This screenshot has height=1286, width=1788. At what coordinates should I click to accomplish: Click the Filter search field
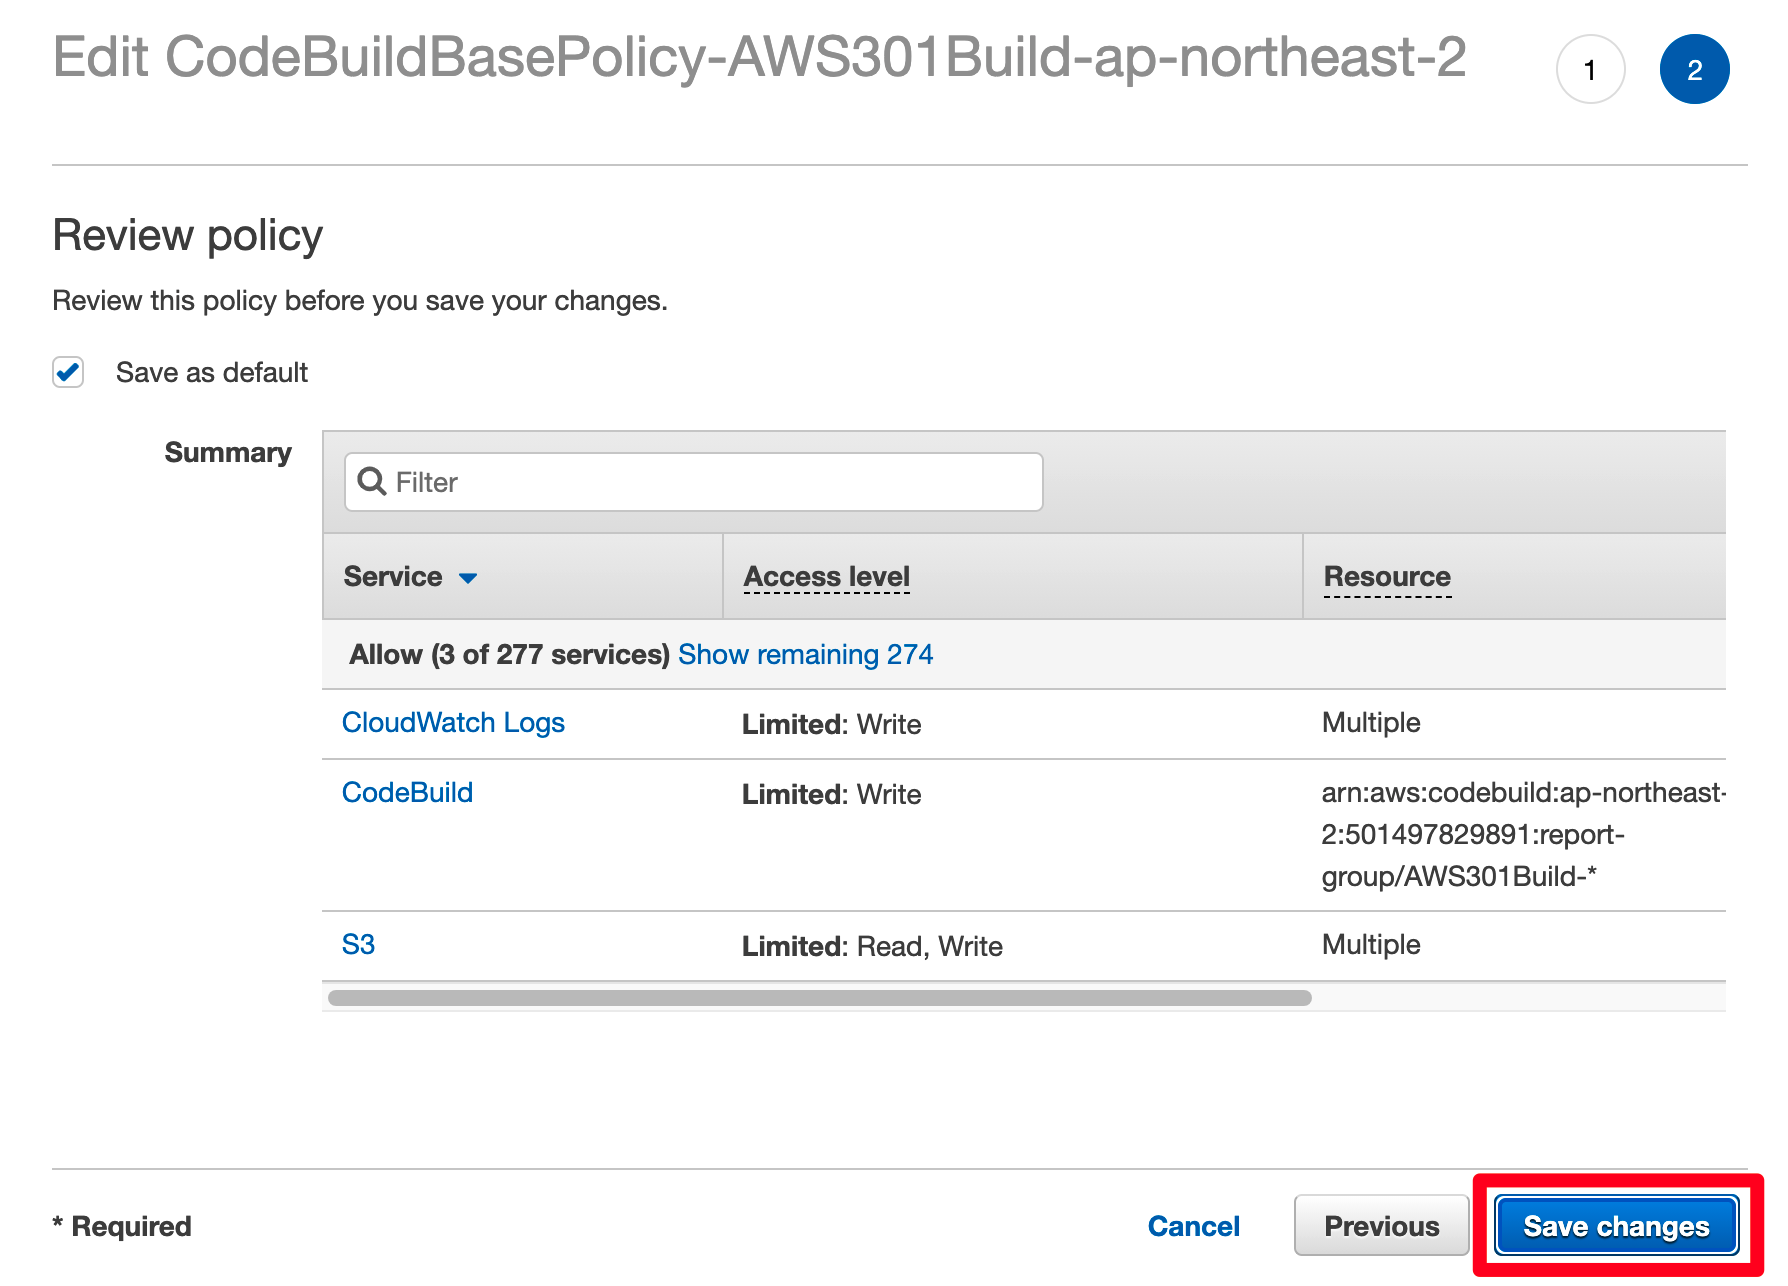click(694, 482)
